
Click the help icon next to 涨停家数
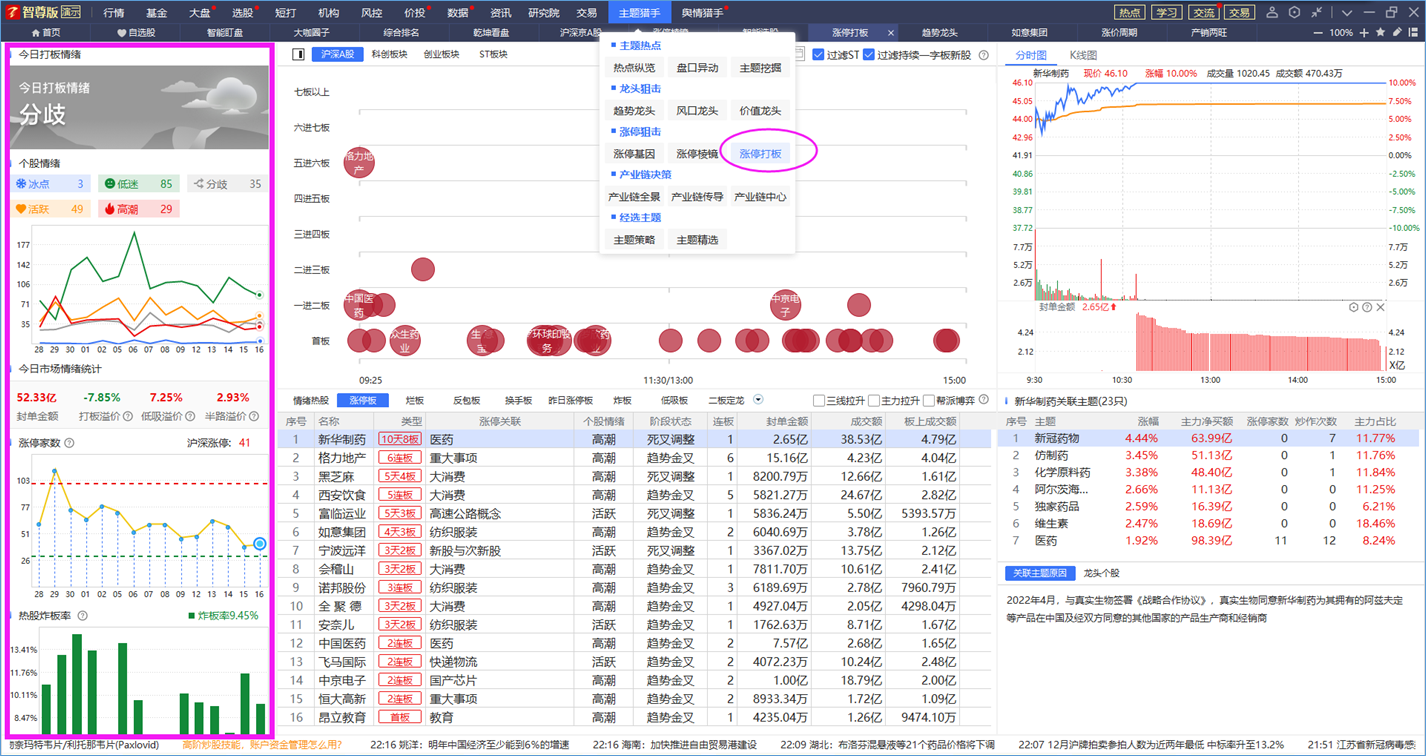click(x=70, y=442)
